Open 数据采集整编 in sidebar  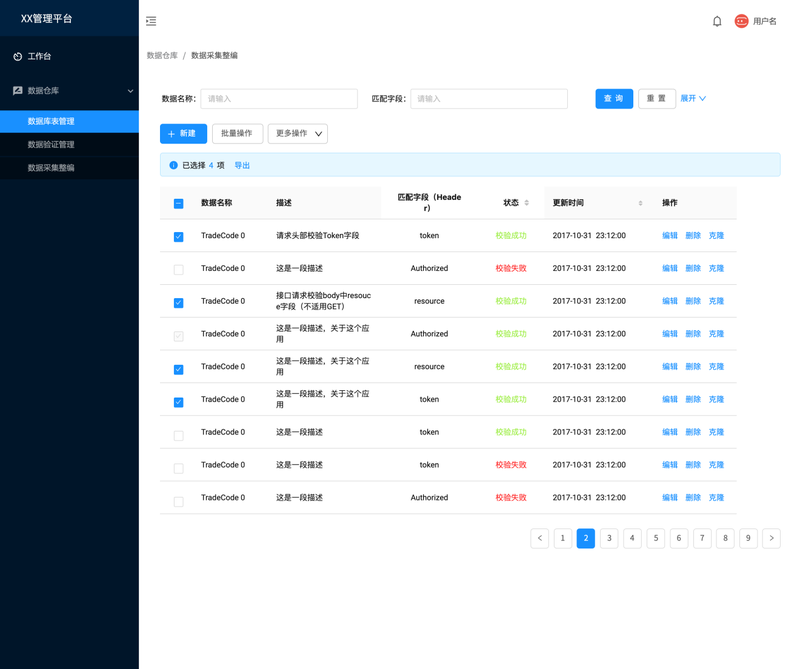(x=51, y=168)
